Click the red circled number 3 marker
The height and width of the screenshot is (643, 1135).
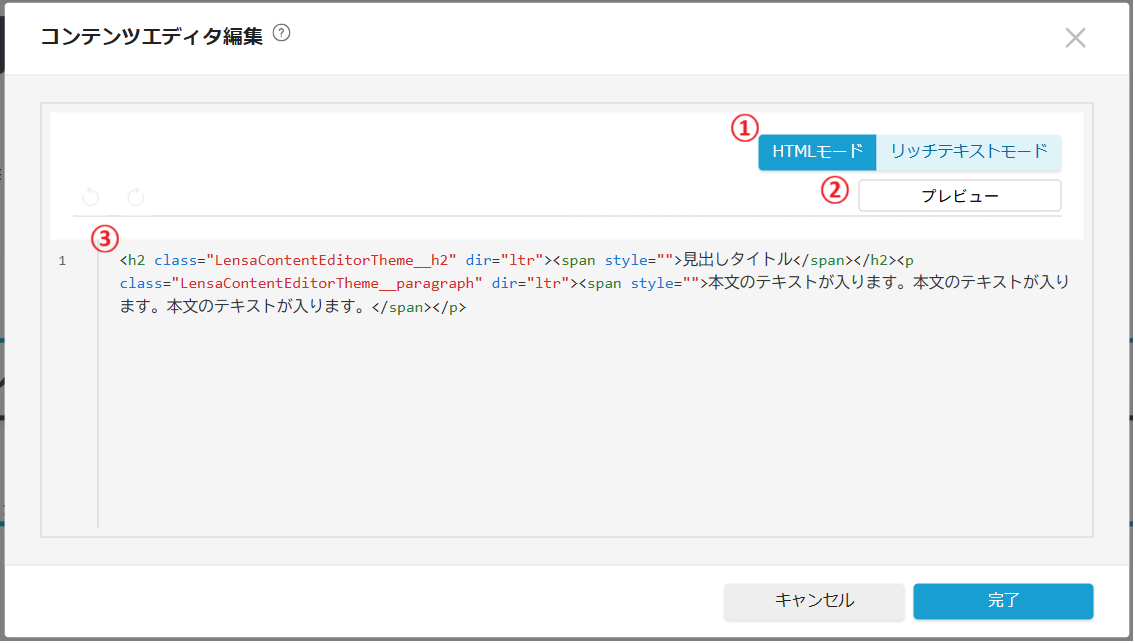click(x=104, y=239)
